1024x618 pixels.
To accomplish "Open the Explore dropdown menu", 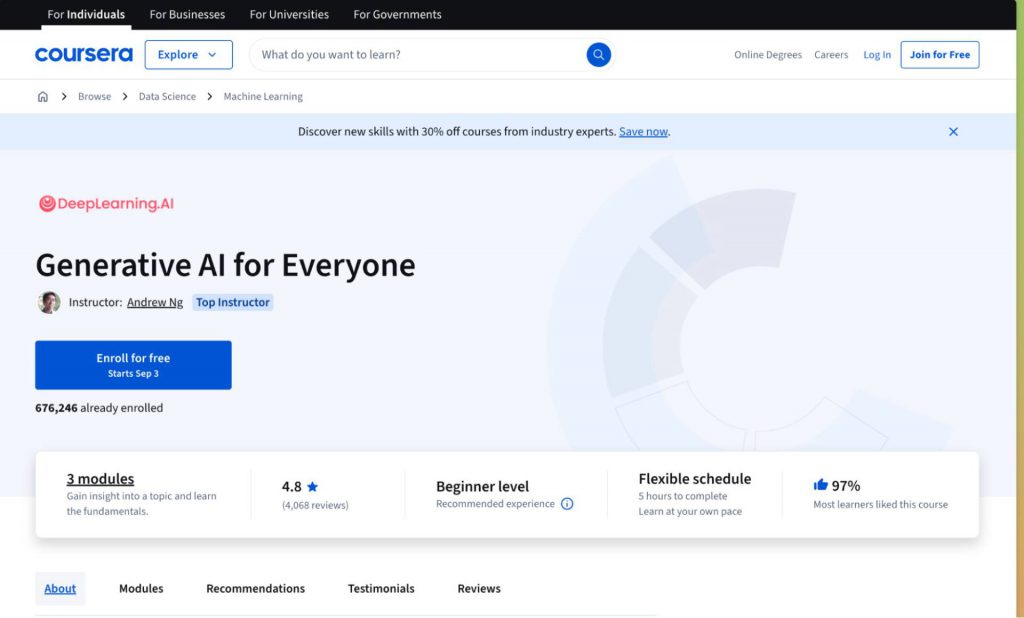I will point(188,55).
